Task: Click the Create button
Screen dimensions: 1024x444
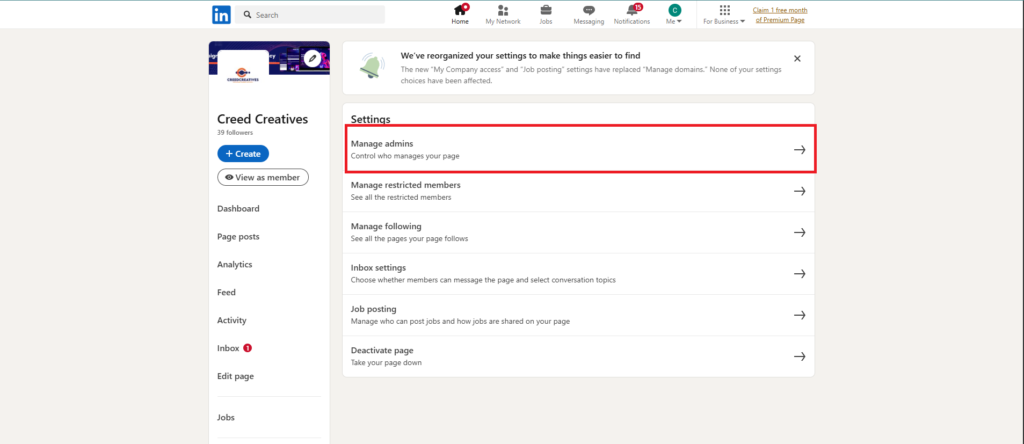Action: tap(243, 153)
